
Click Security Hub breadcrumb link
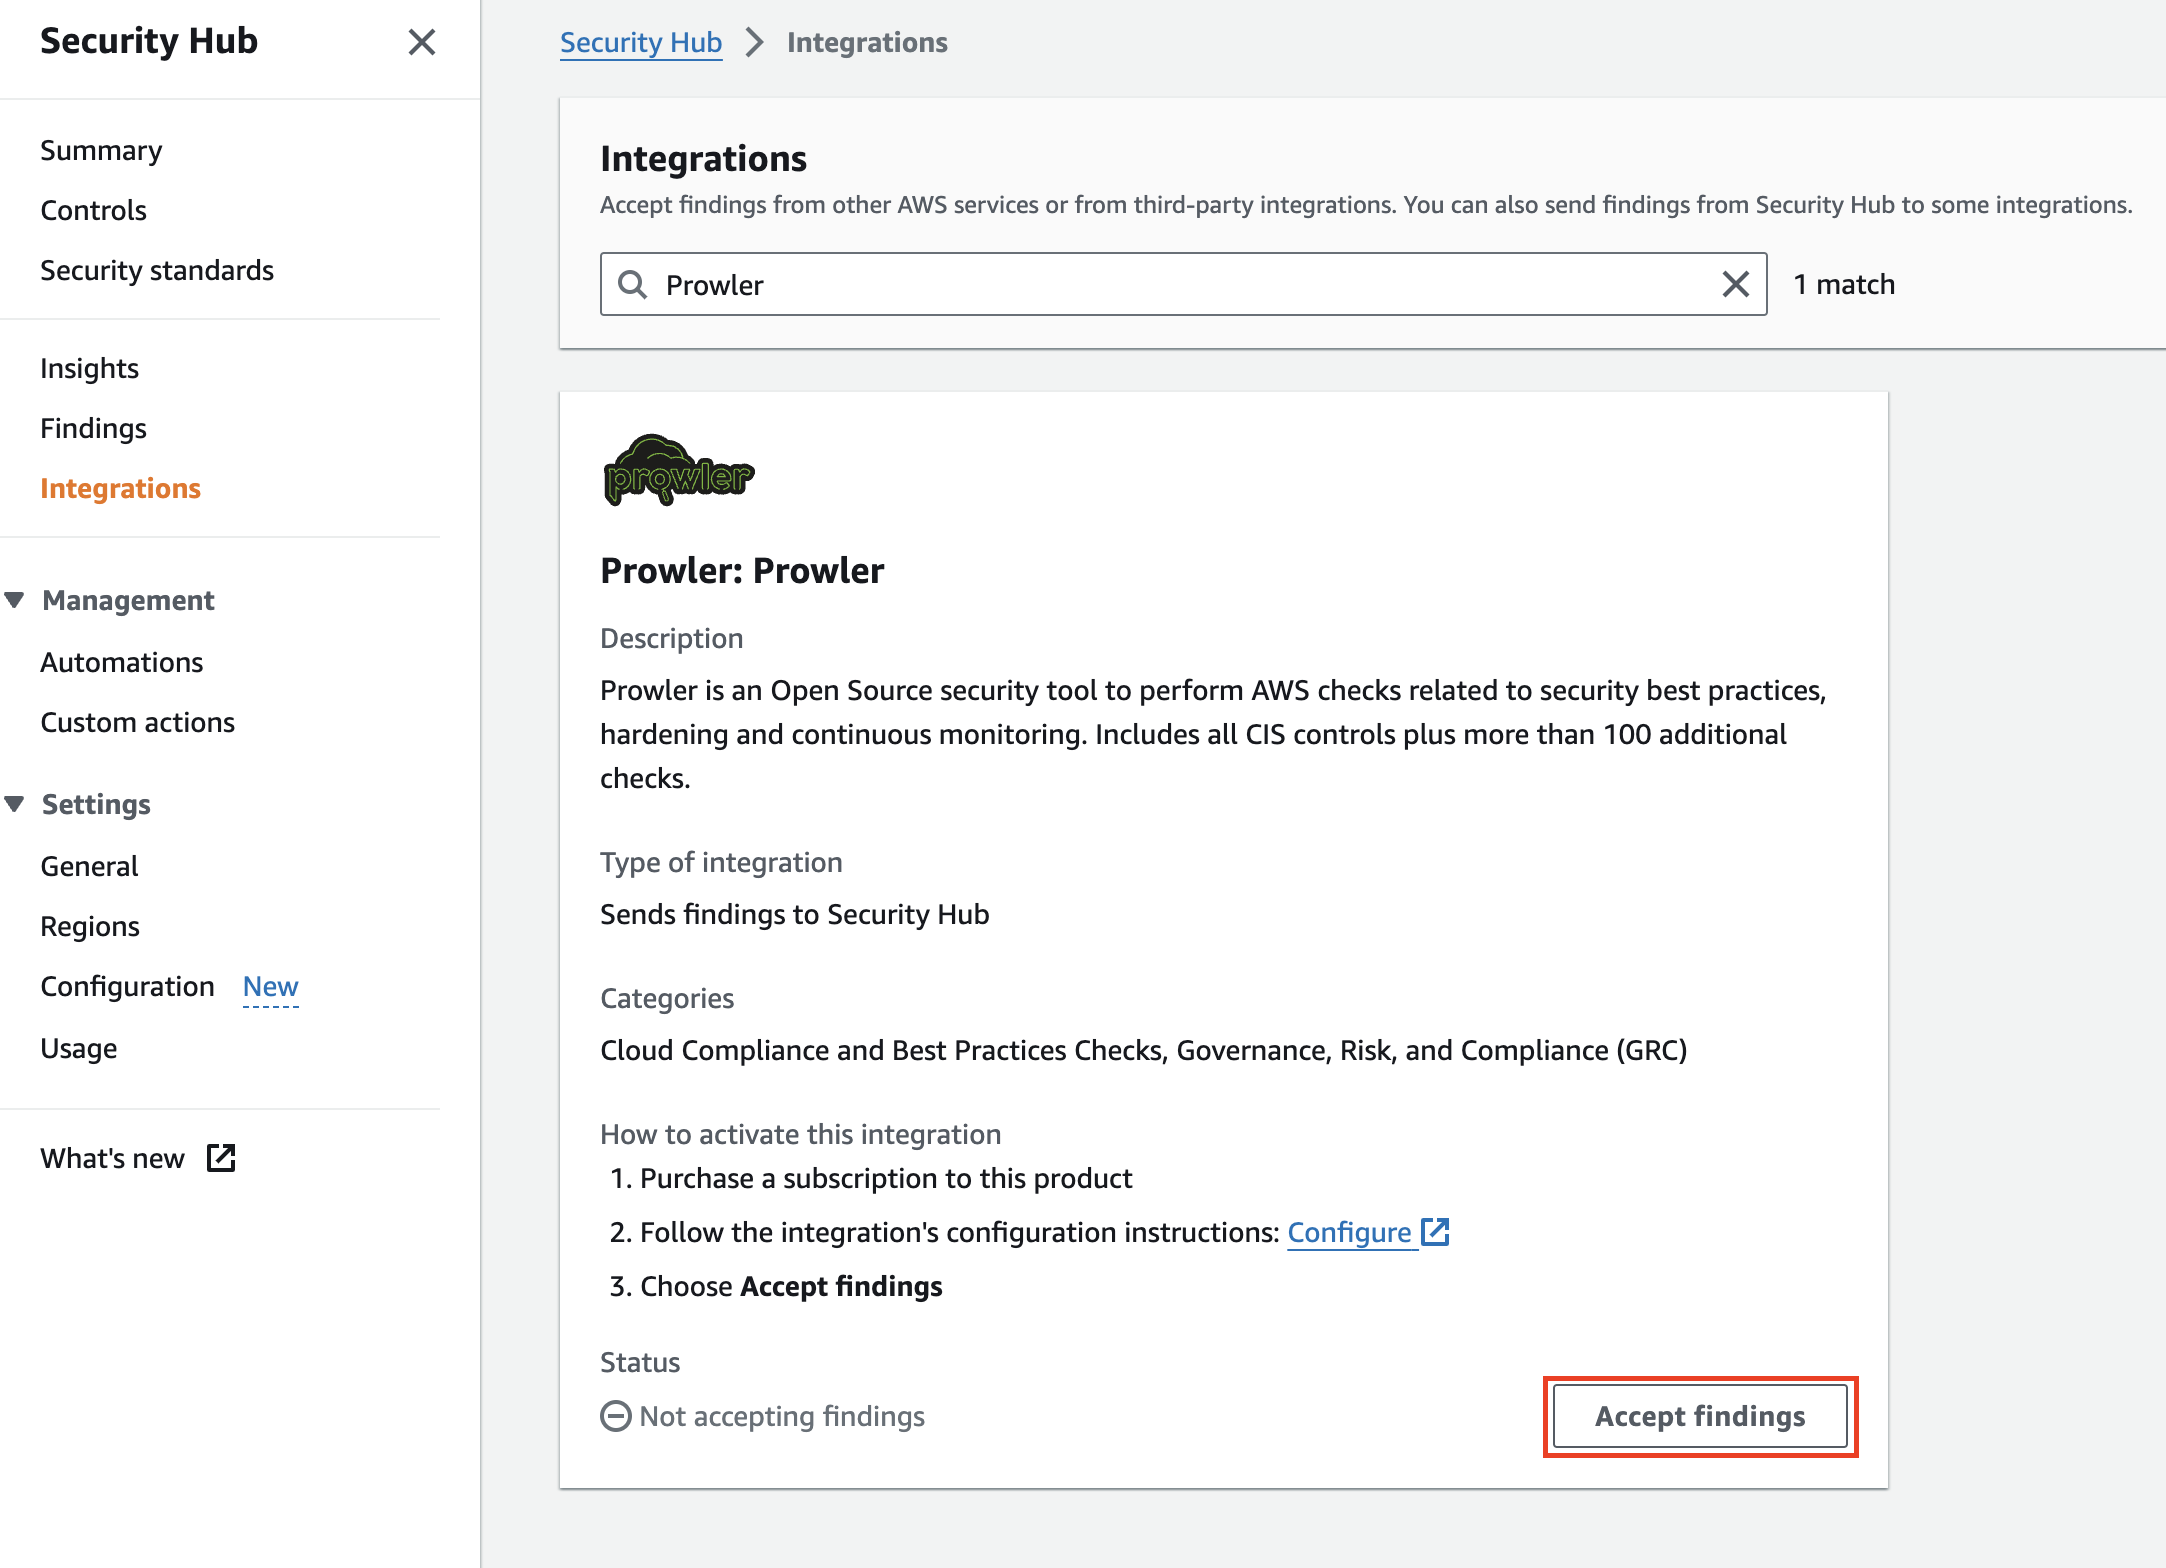click(640, 42)
